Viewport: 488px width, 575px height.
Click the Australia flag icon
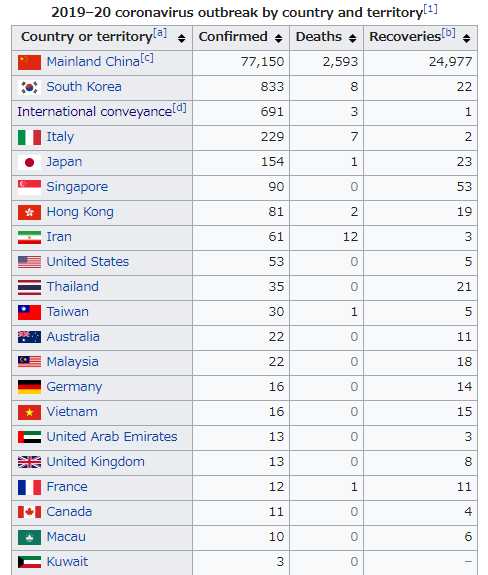click(29, 337)
